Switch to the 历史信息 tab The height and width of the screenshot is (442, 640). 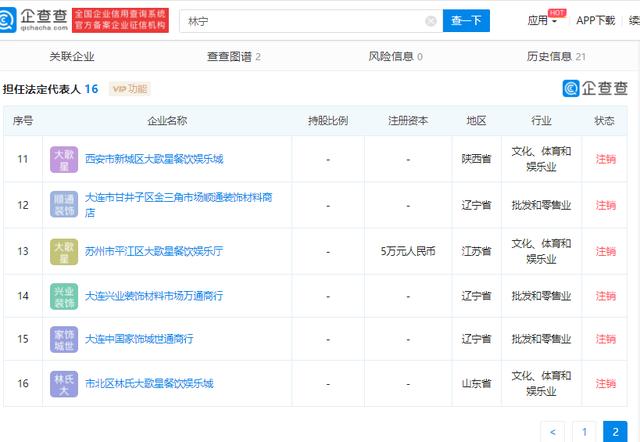pos(556,56)
